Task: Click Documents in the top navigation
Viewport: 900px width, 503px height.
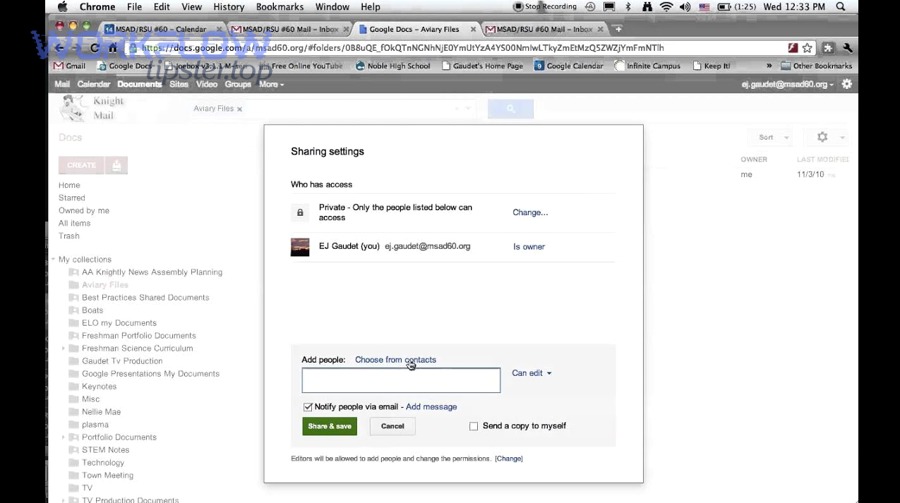Action: coord(139,84)
